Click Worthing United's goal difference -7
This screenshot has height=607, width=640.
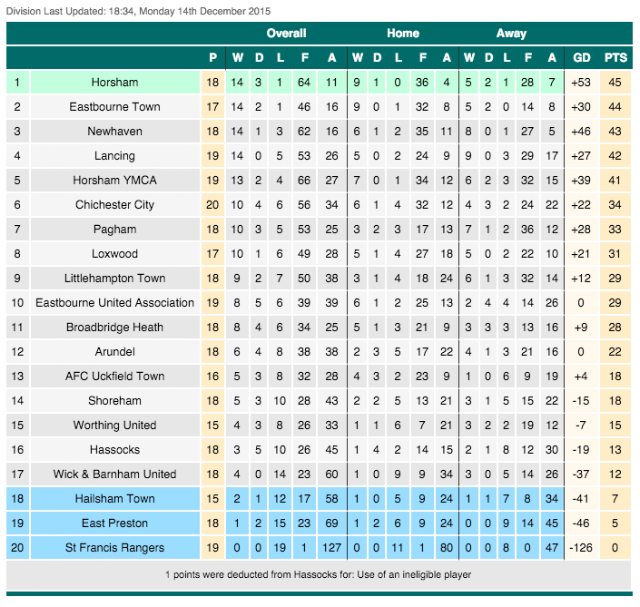(581, 425)
